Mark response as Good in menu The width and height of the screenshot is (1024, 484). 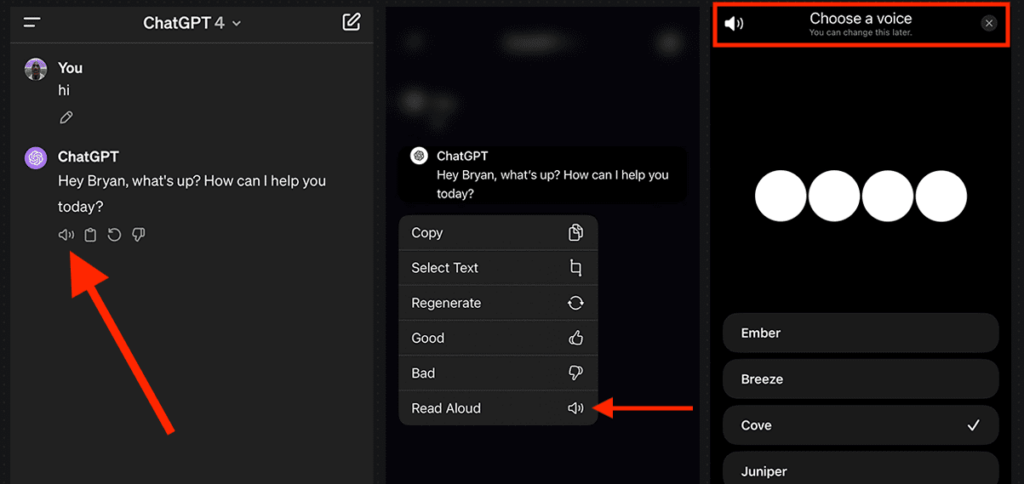click(498, 338)
